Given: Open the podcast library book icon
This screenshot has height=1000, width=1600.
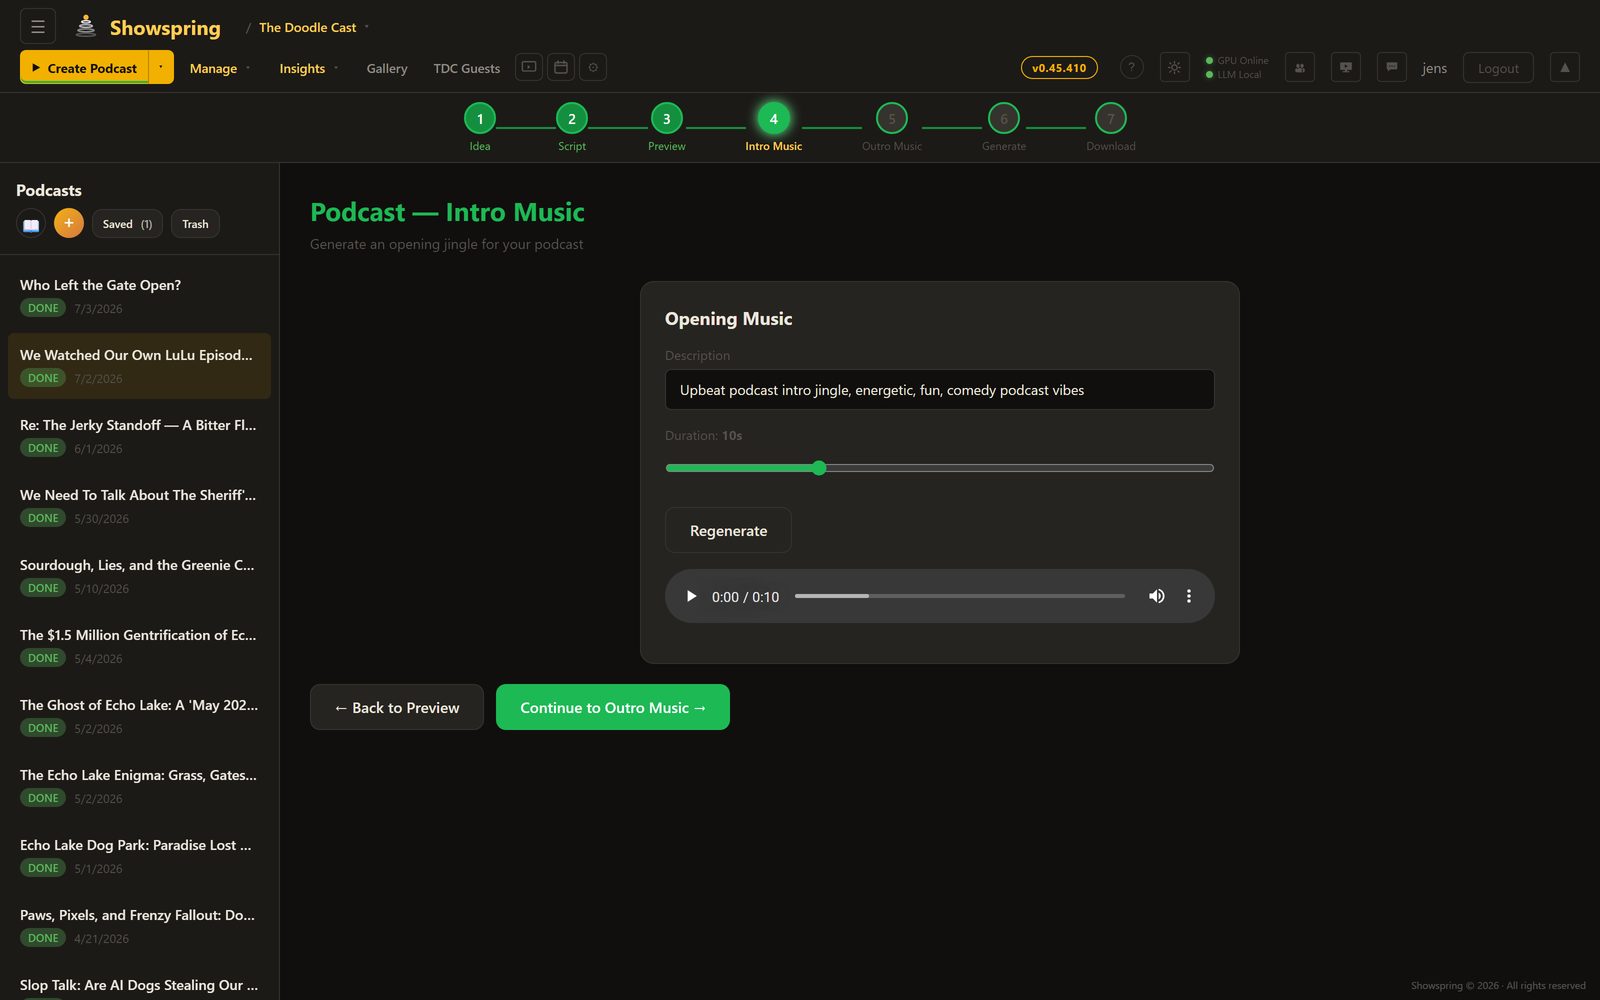Looking at the screenshot, I should point(31,224).
